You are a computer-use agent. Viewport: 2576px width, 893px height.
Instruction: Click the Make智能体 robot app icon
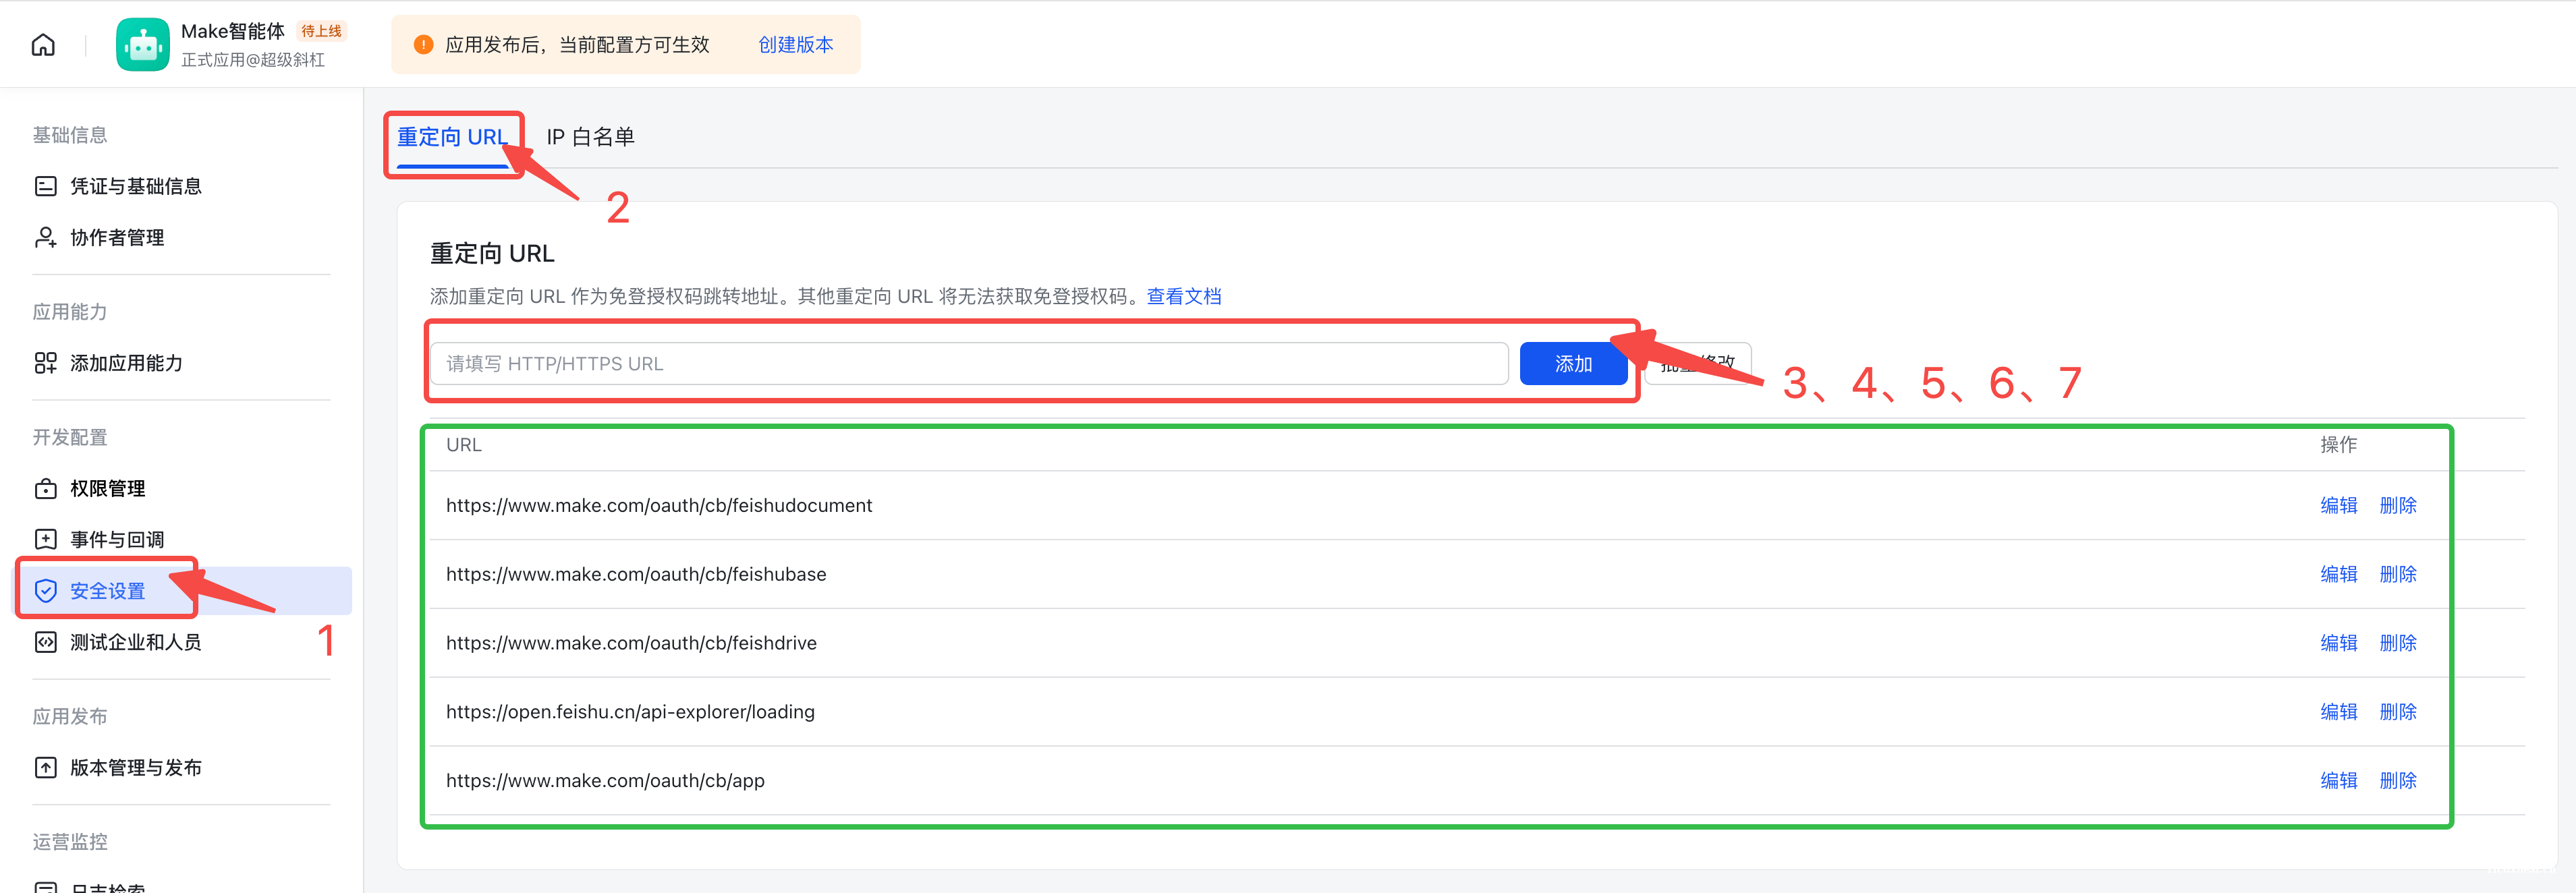click(x=143, y=44)
